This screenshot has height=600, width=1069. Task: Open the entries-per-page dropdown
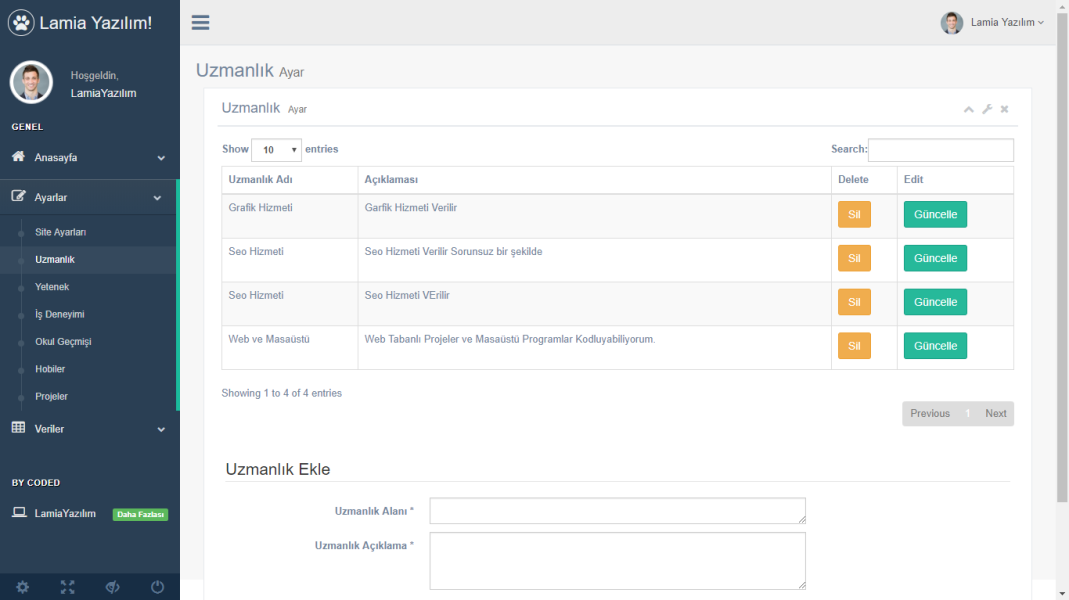click(x=276, y=150)
